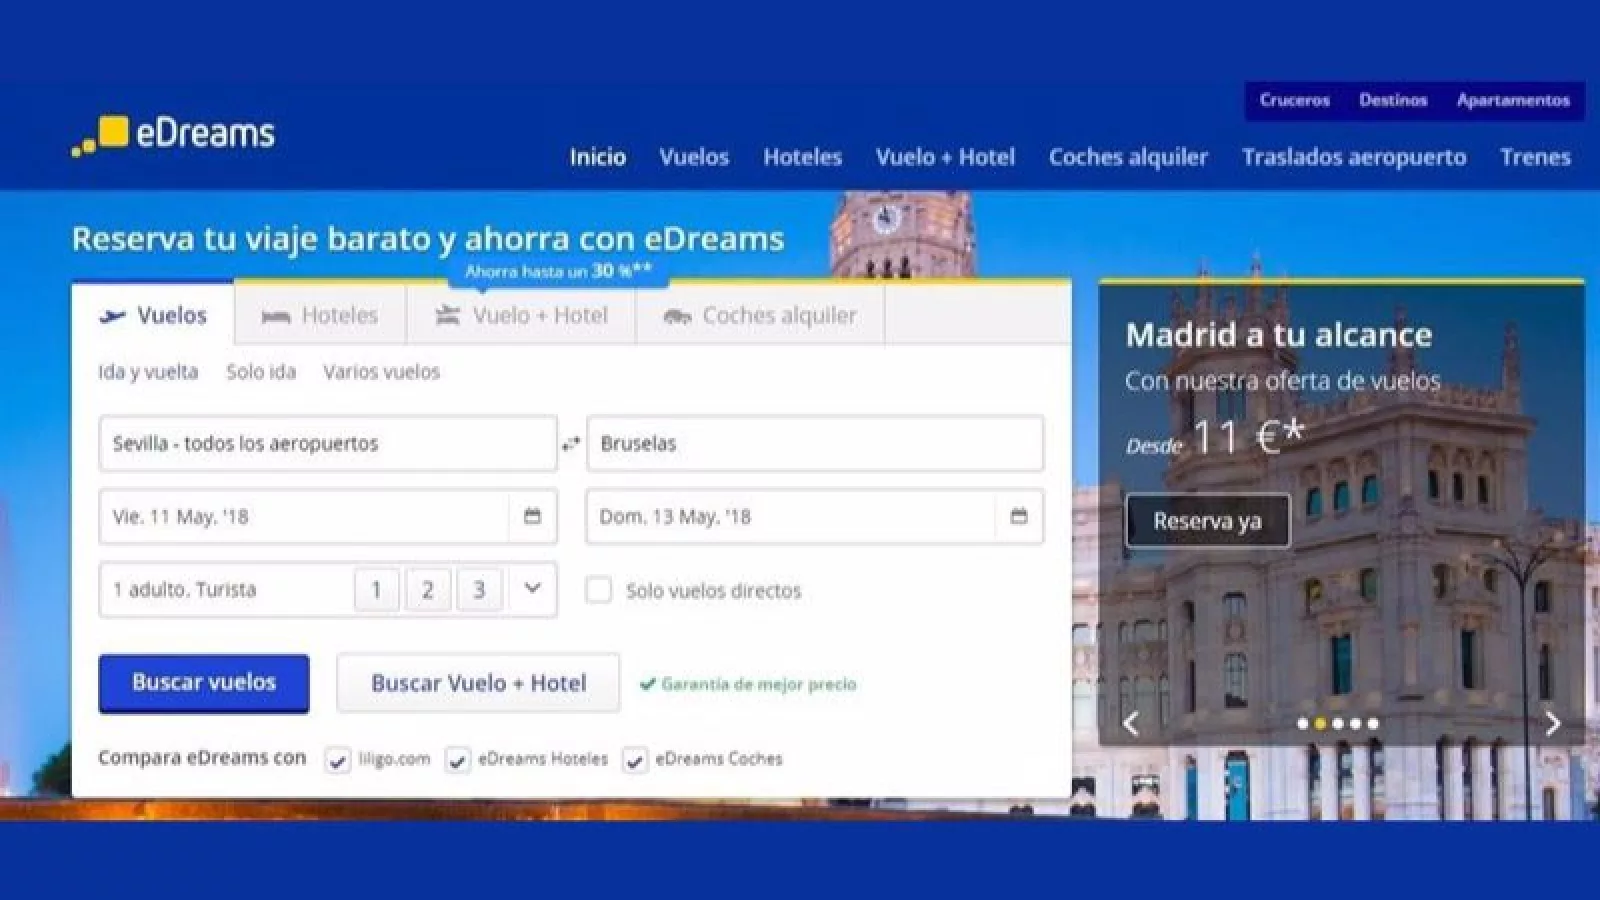Advance to next slide in promo carousel

tap(1552, 723)
